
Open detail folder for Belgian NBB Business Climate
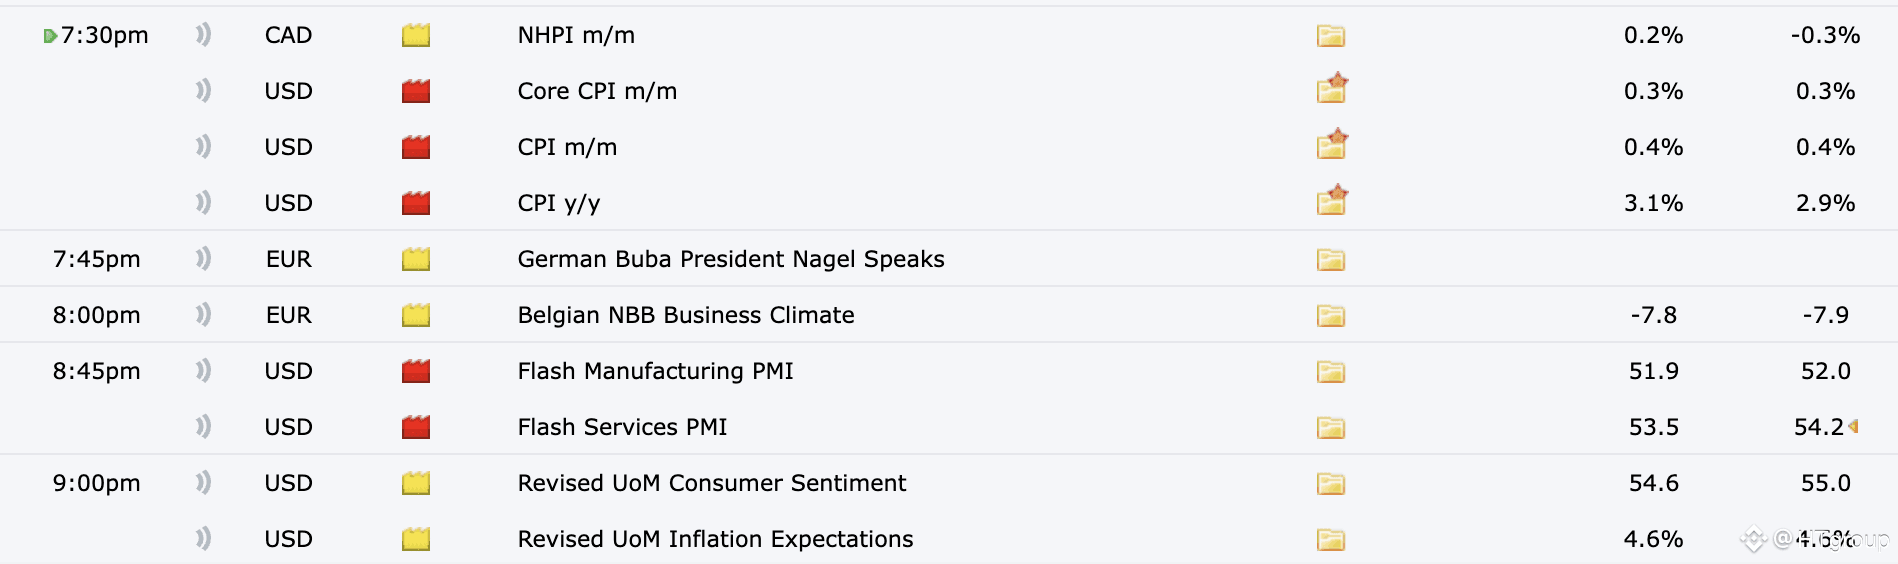[x=1330, y=316]
